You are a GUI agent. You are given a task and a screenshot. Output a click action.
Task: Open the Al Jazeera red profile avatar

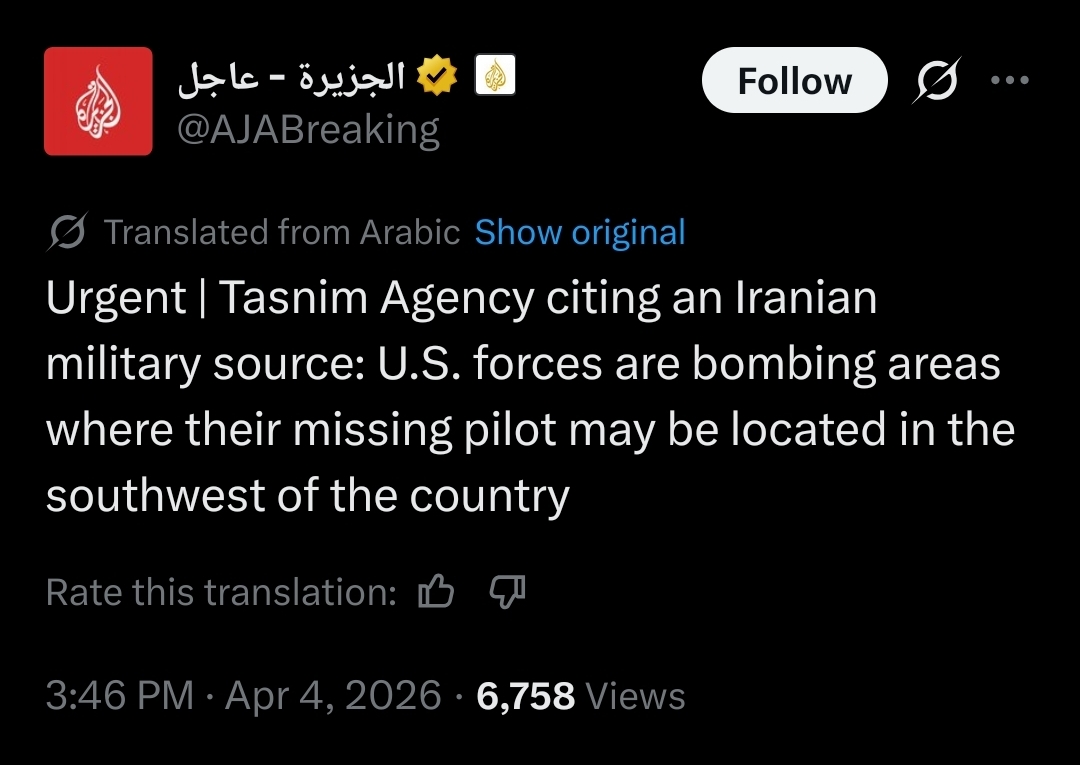pyautogui.click(x=98, y=101)
